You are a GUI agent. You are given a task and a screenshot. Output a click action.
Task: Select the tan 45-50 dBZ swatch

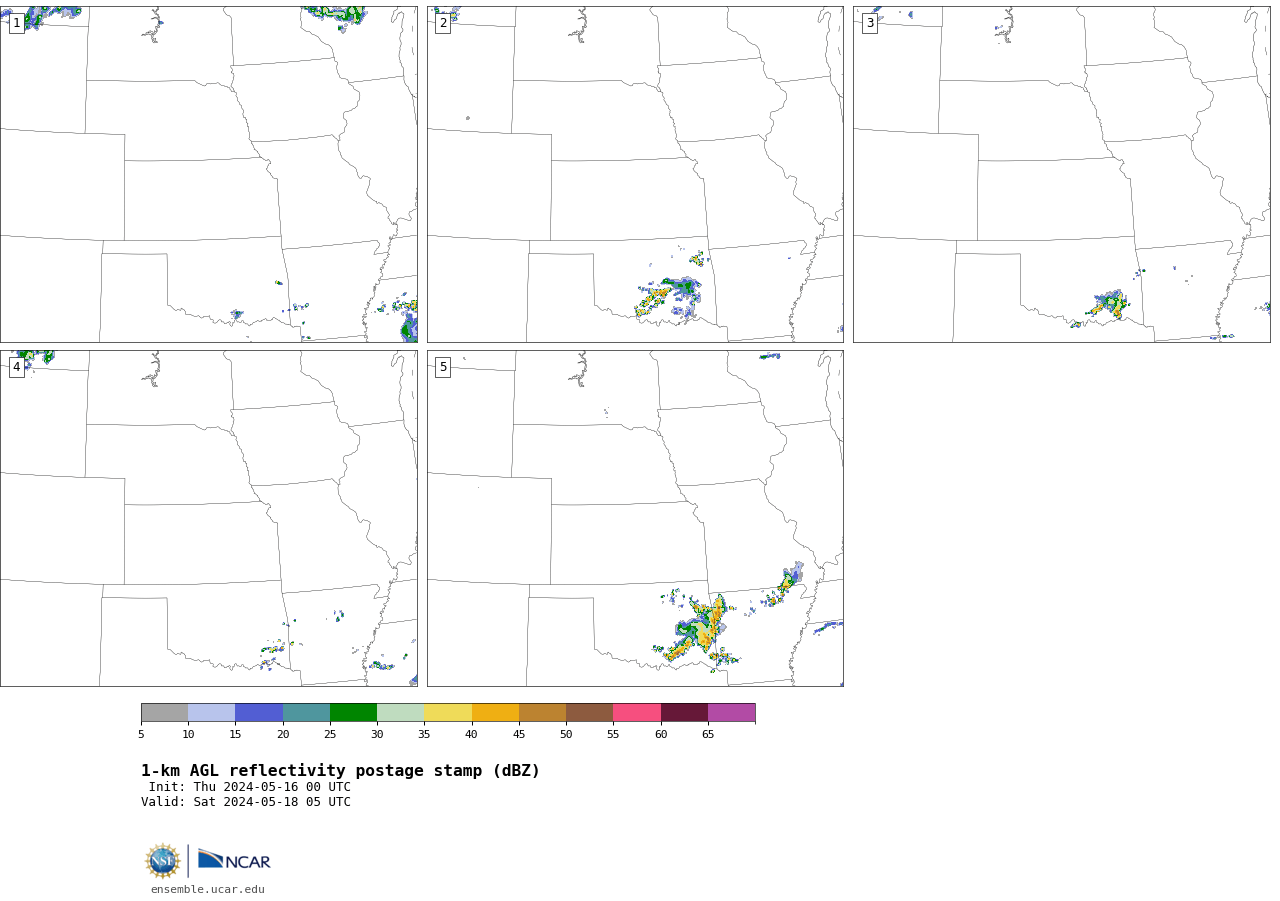coord(542,713)
